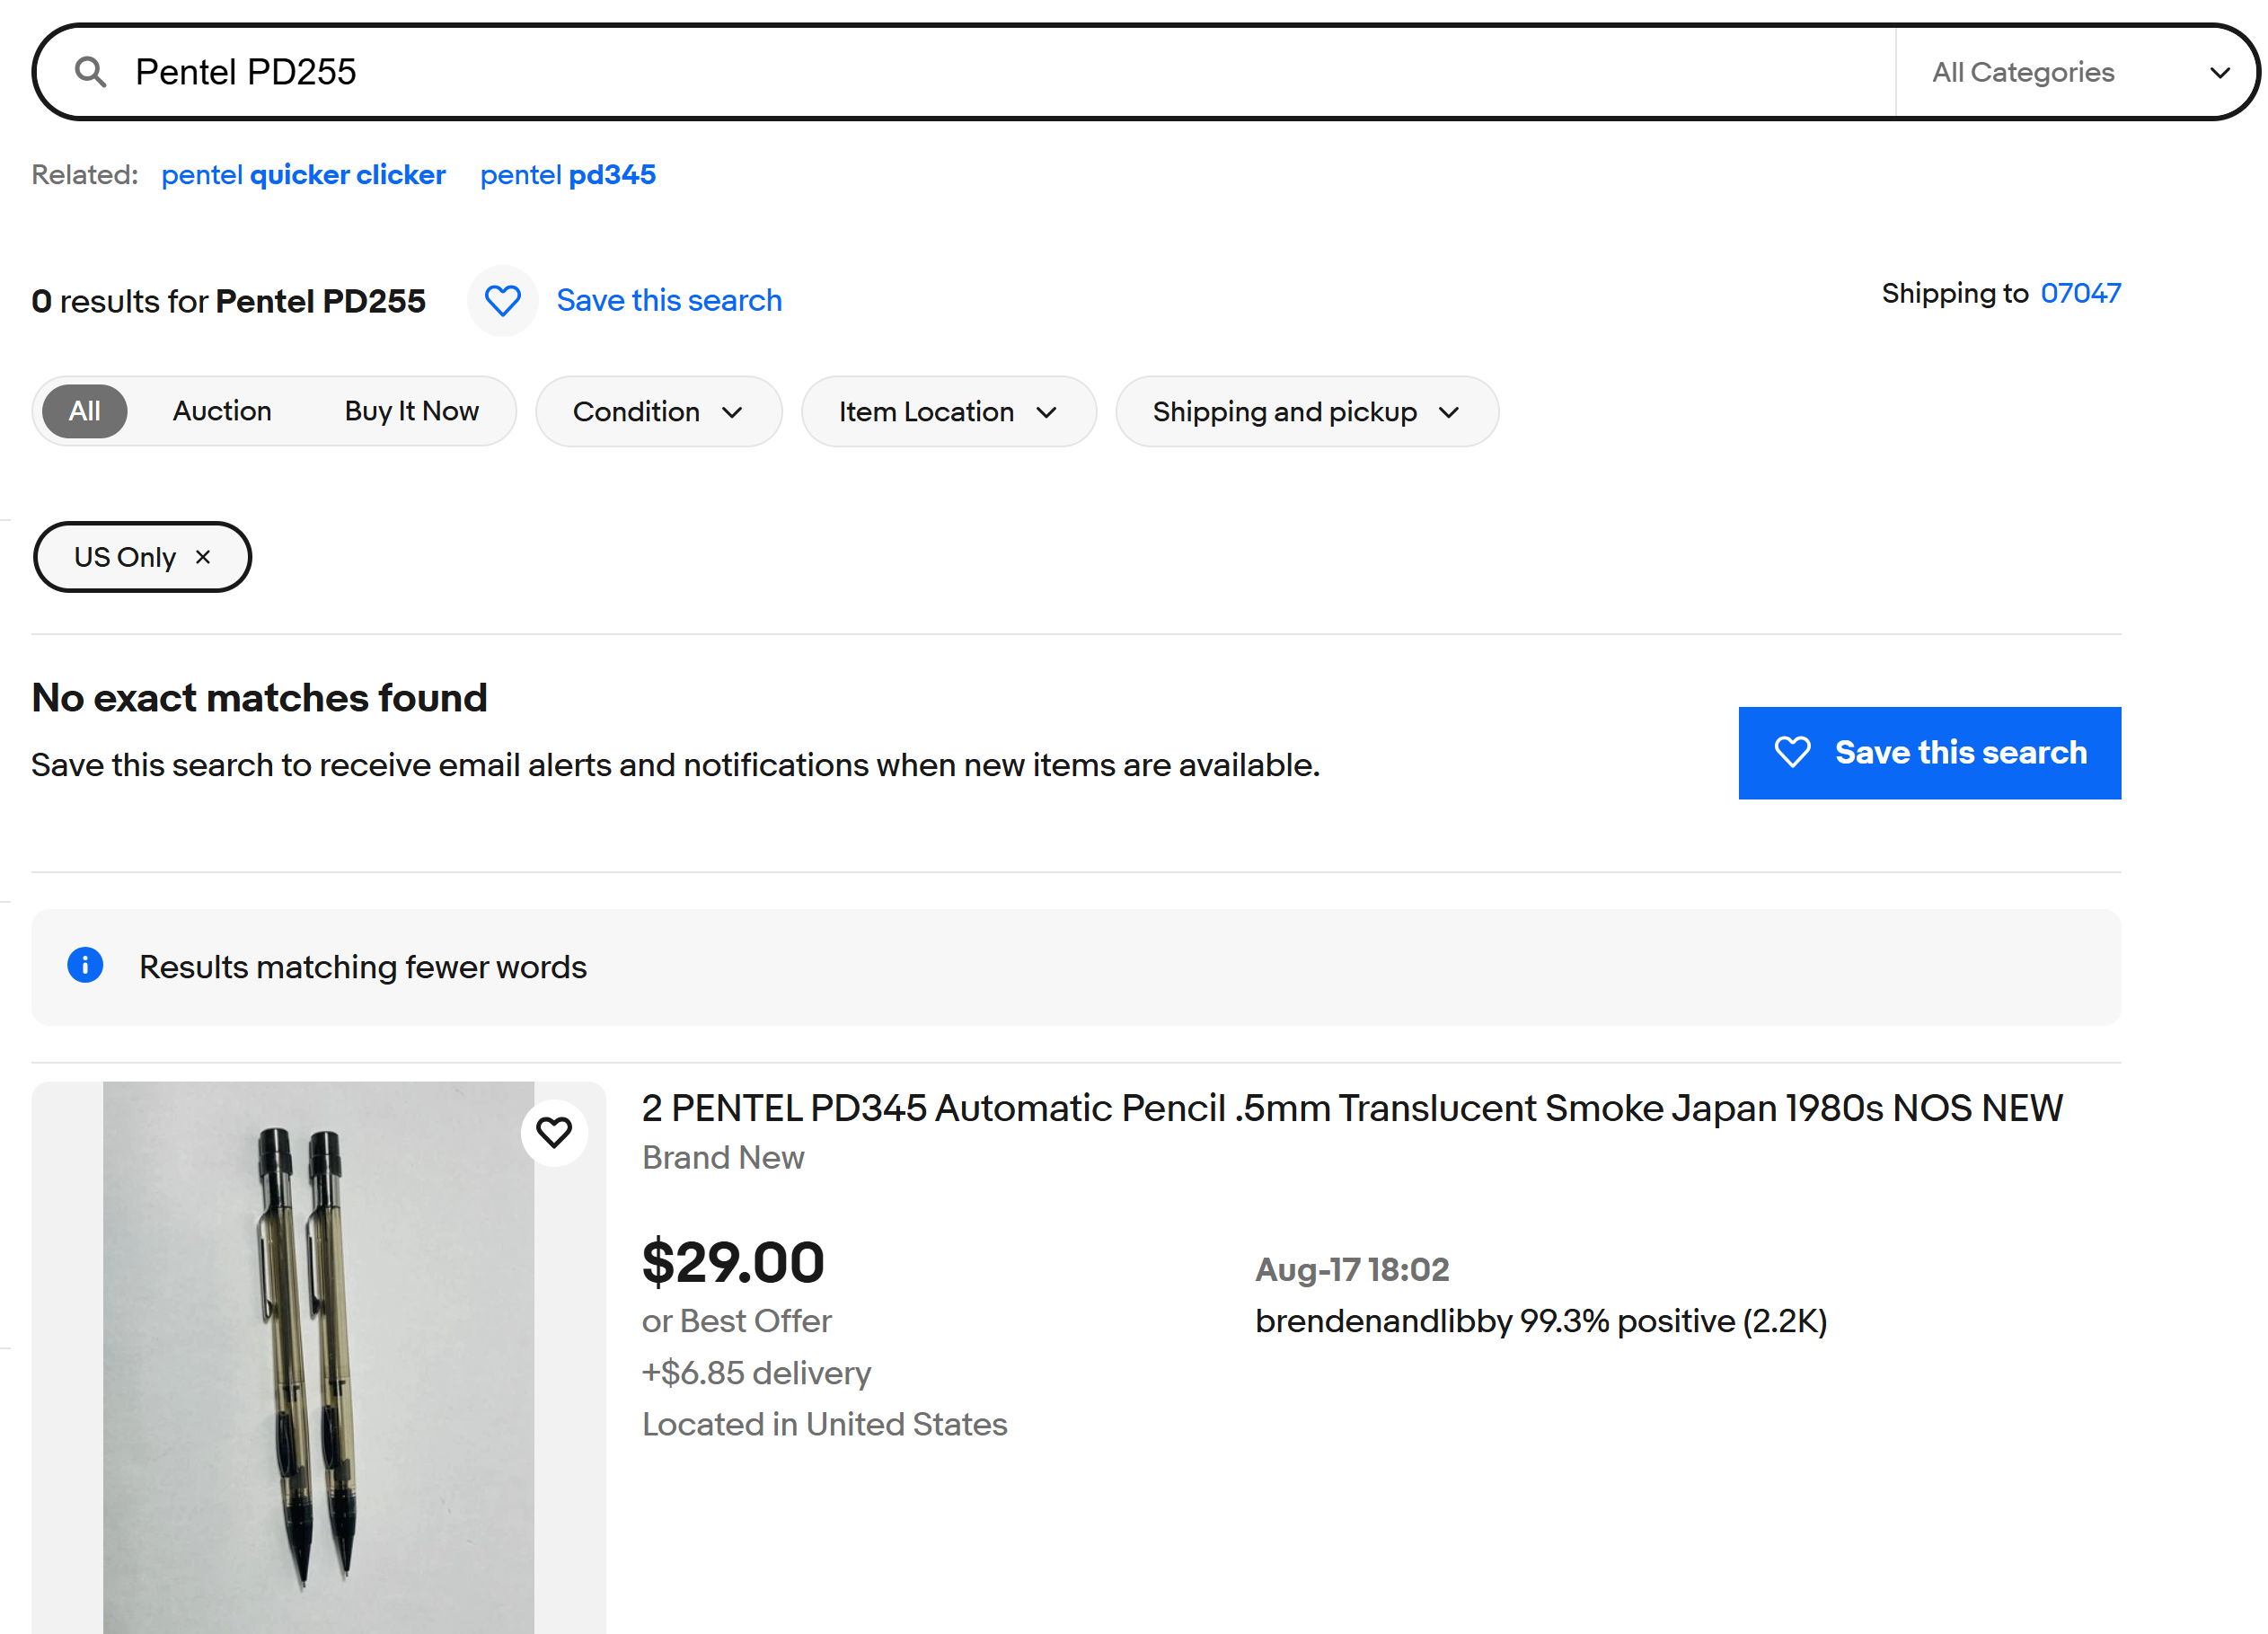Screen dimensions: 2268x1634
Task: Open the Condition filter dropdown
Action: pos(658,411)
